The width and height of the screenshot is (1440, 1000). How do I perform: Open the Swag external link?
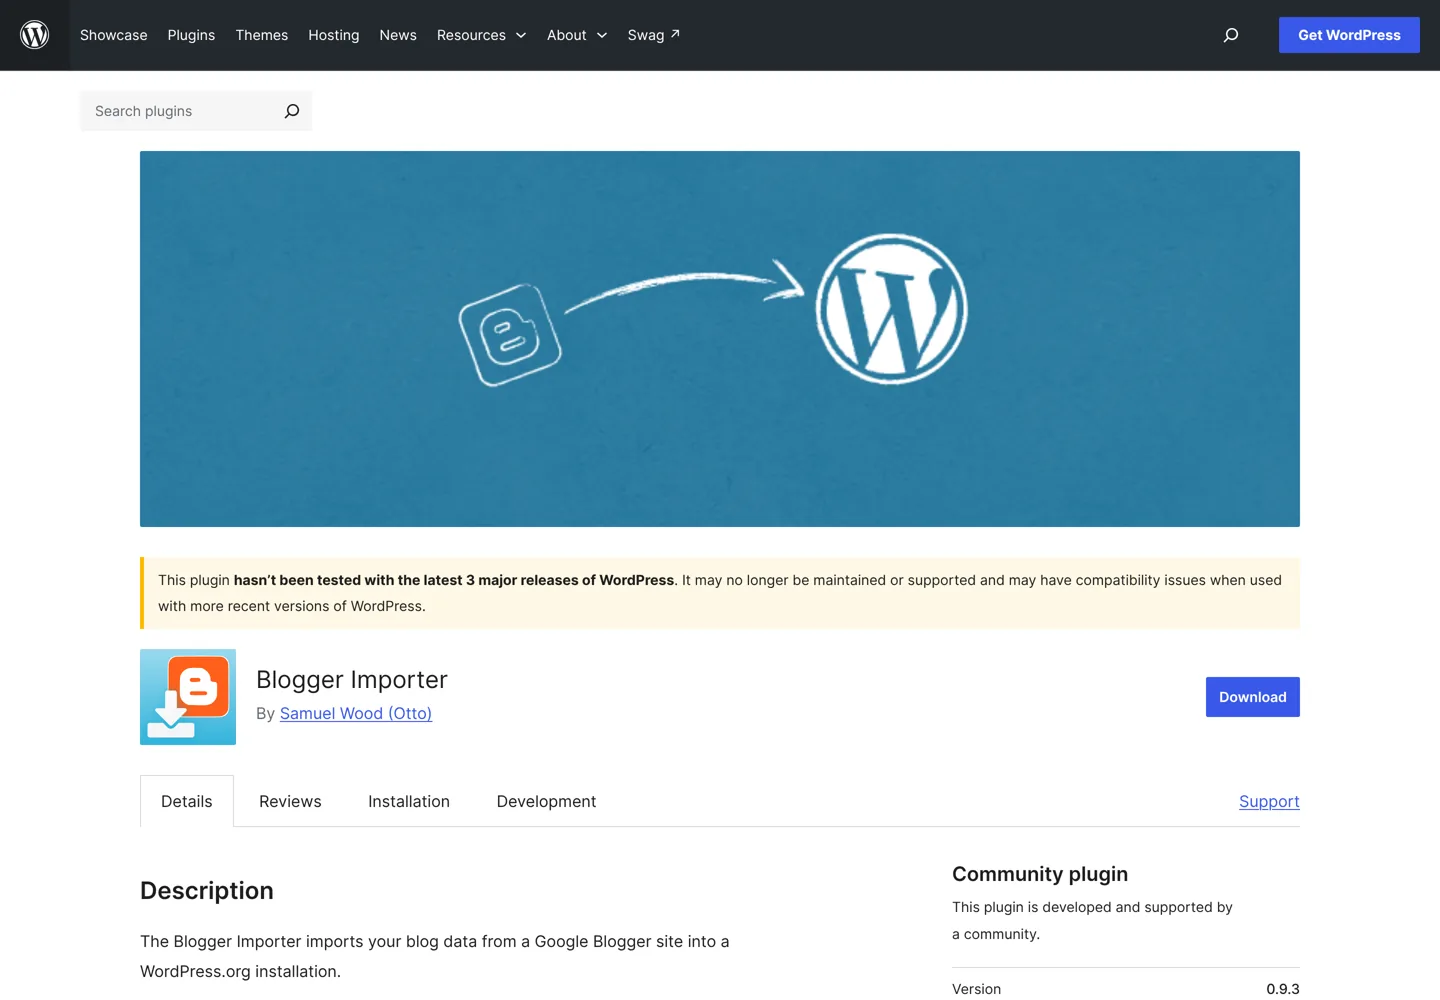[x=654, y=35]
